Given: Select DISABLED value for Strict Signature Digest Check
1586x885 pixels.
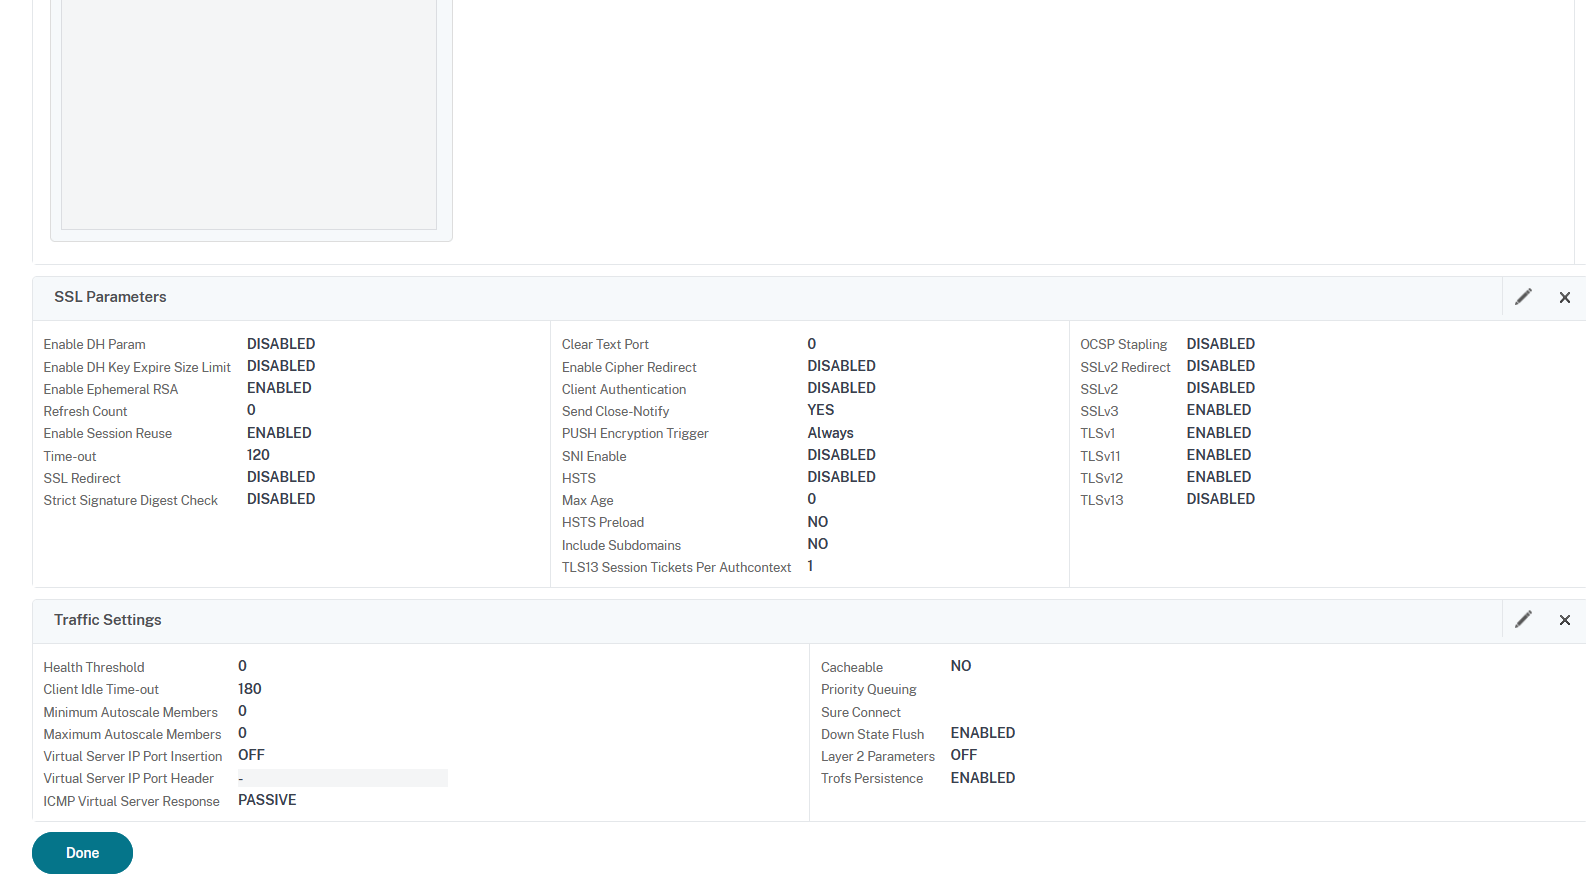Looking at the screenshot, I should tap(281, 499).
